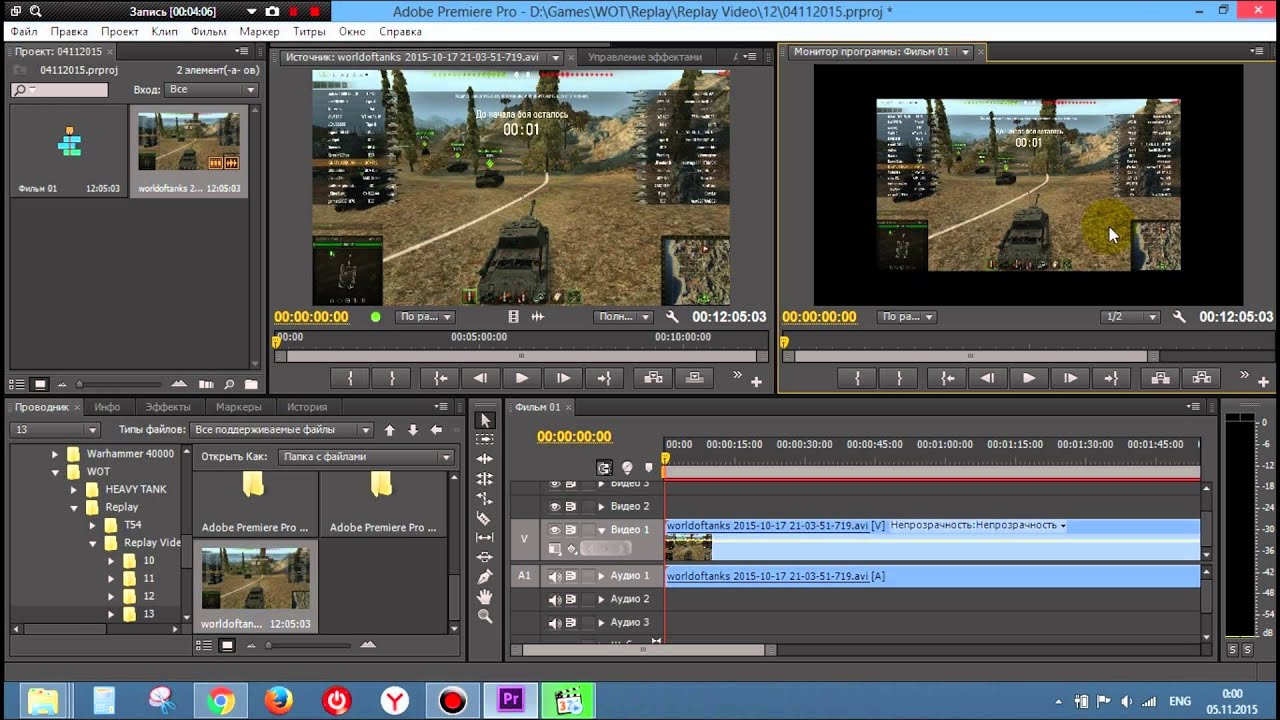This screenshot has width=1280, height=720.
Task: Collapse the WOT folder in tree
Action: click(56, 472)
